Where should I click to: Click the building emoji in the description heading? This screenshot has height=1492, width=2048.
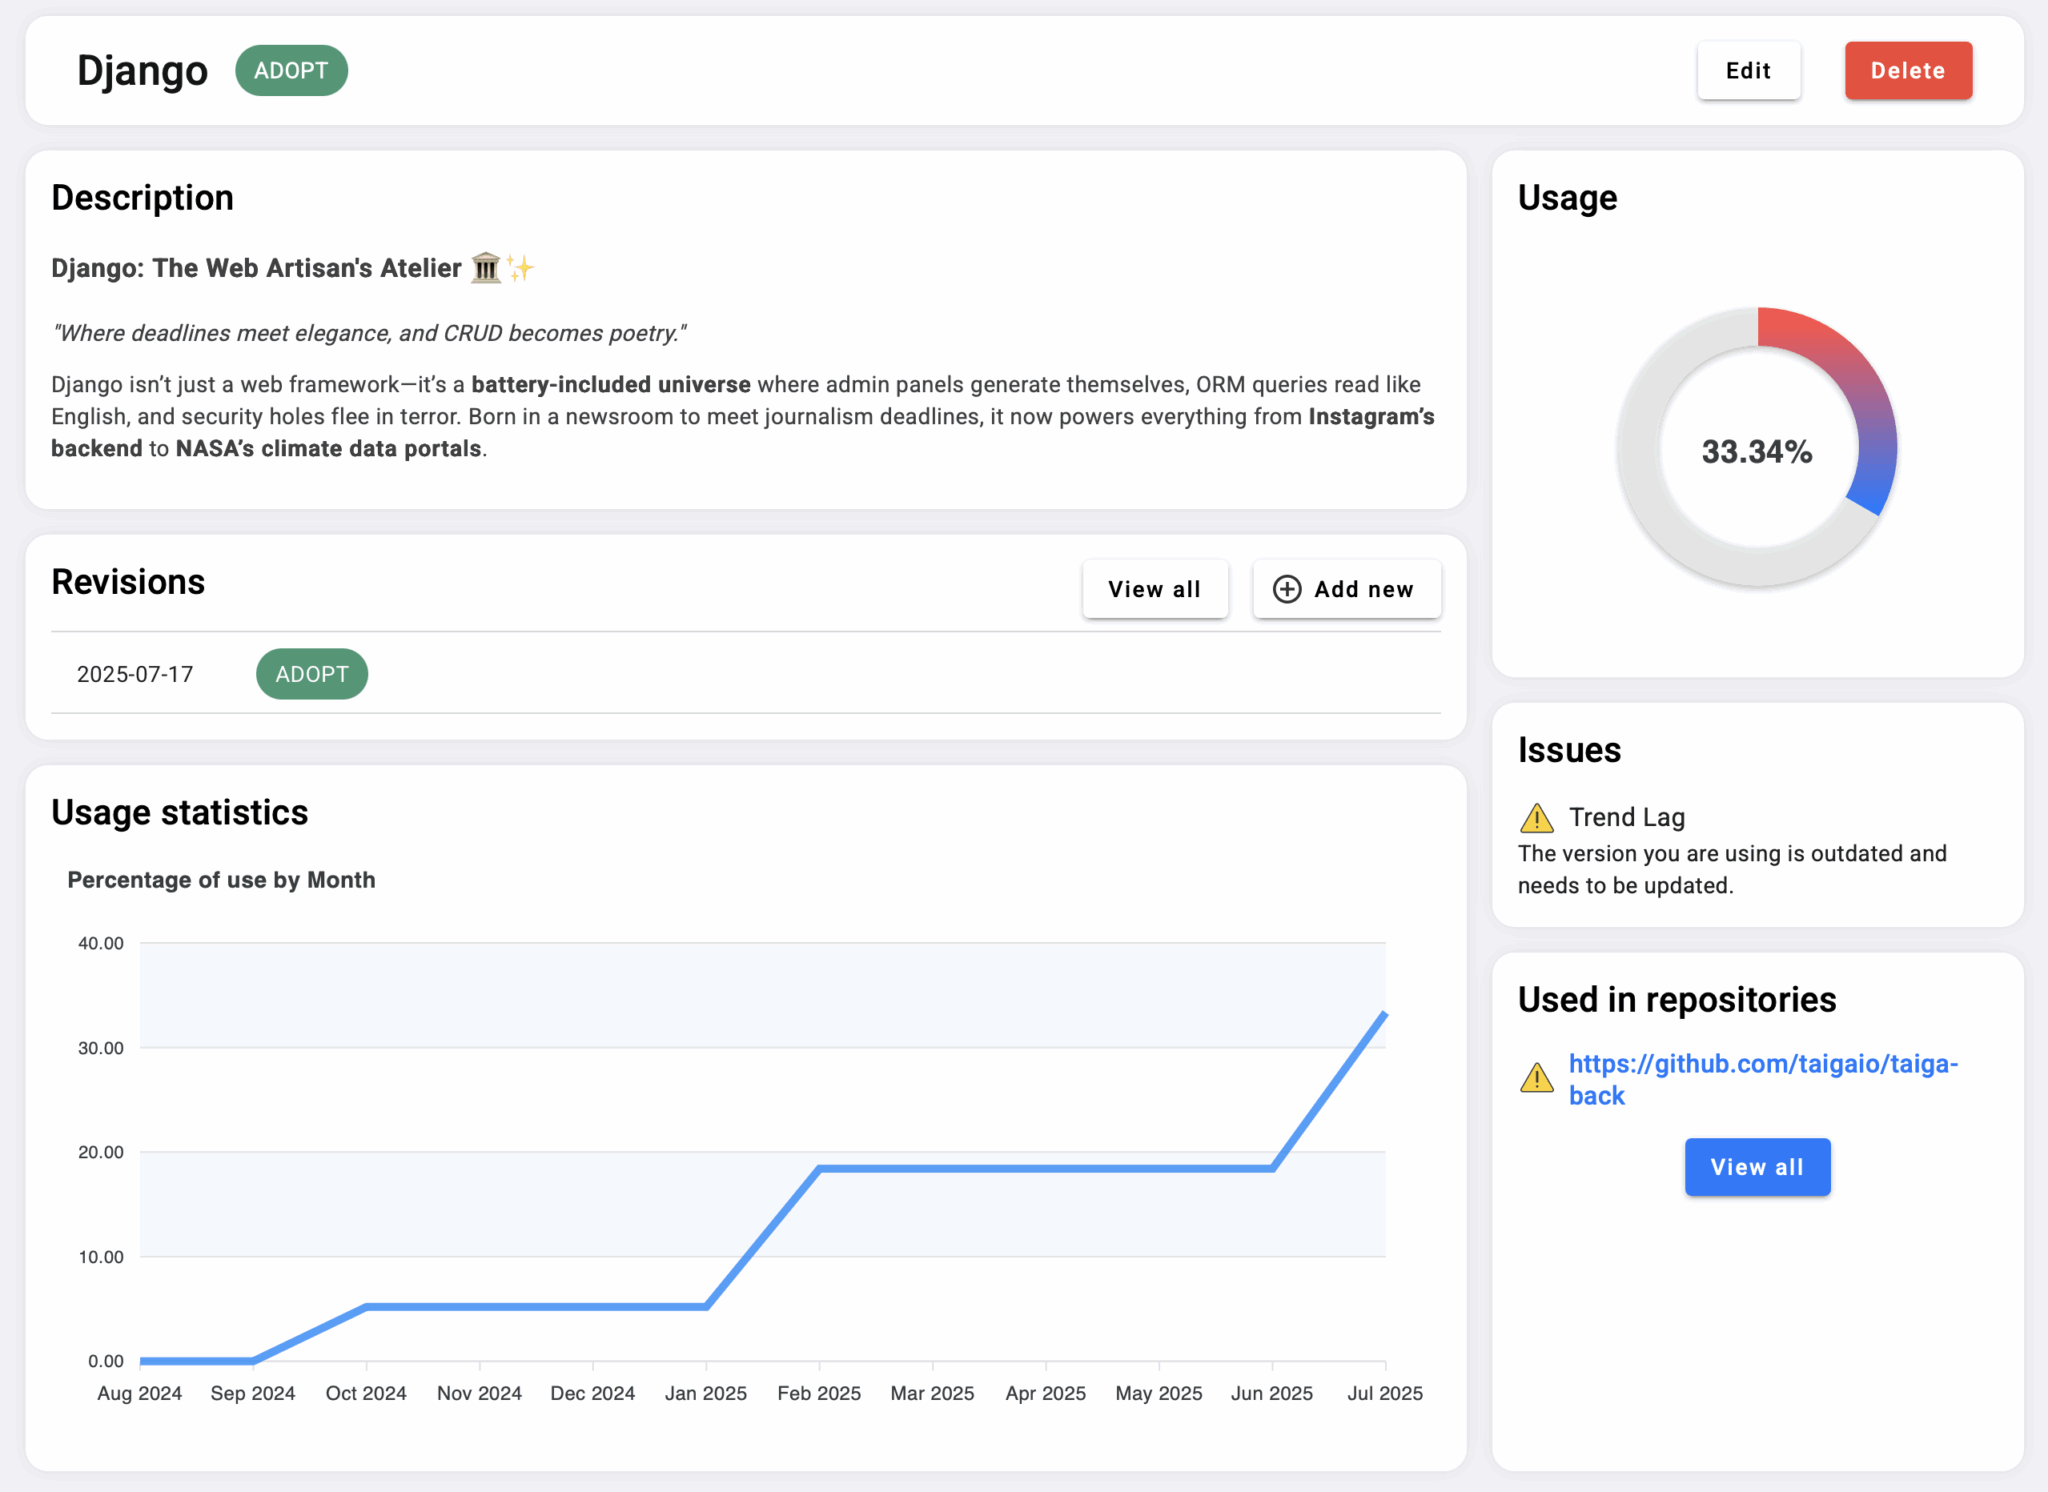coord(486,268)
